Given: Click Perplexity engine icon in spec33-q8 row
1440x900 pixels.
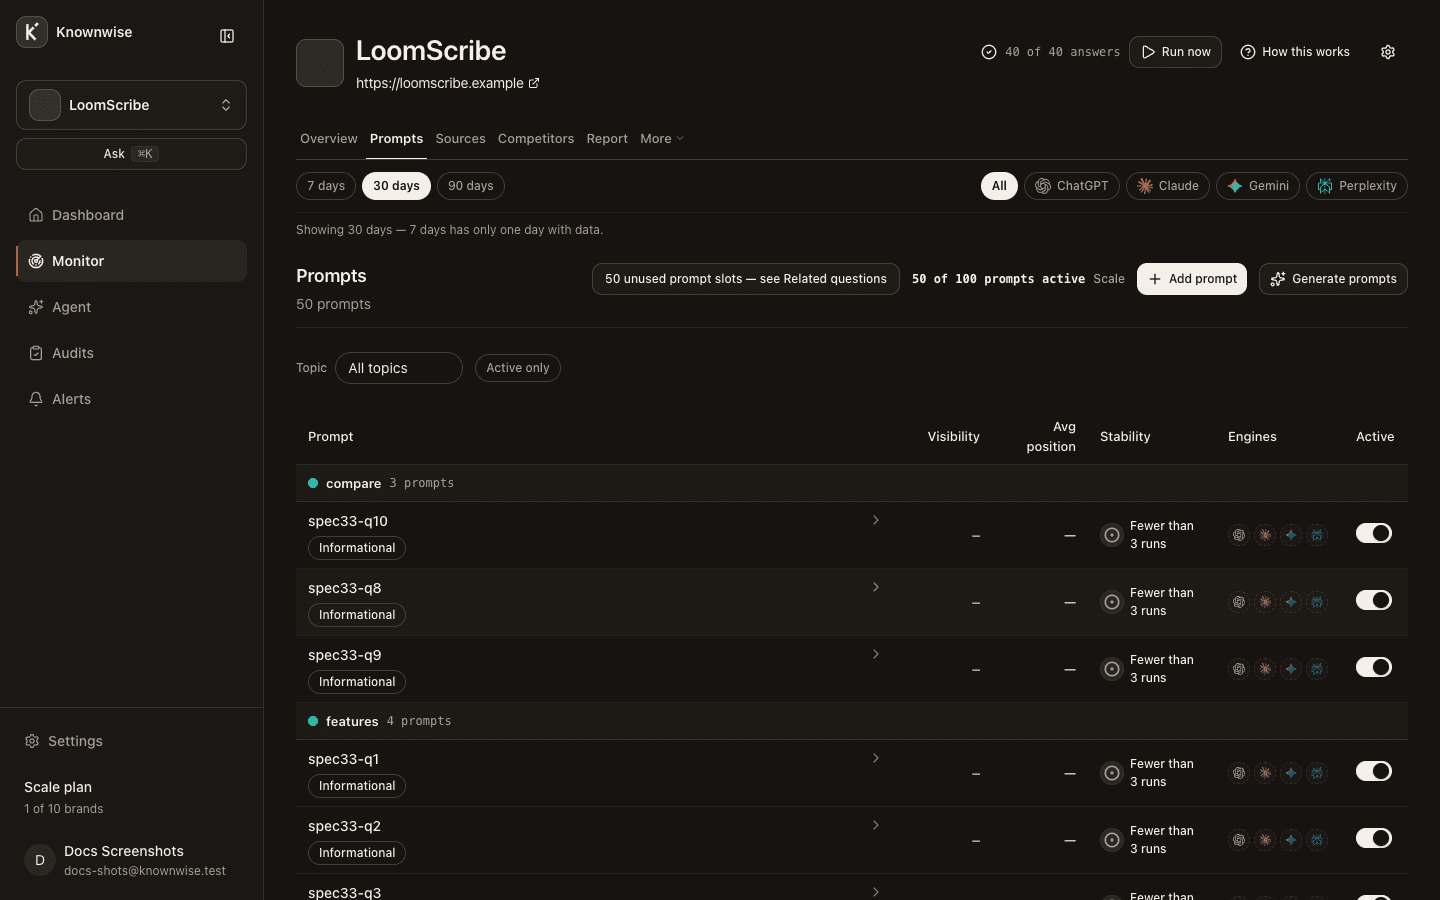Looking at the screenshot, I should tap(1317, 602).
